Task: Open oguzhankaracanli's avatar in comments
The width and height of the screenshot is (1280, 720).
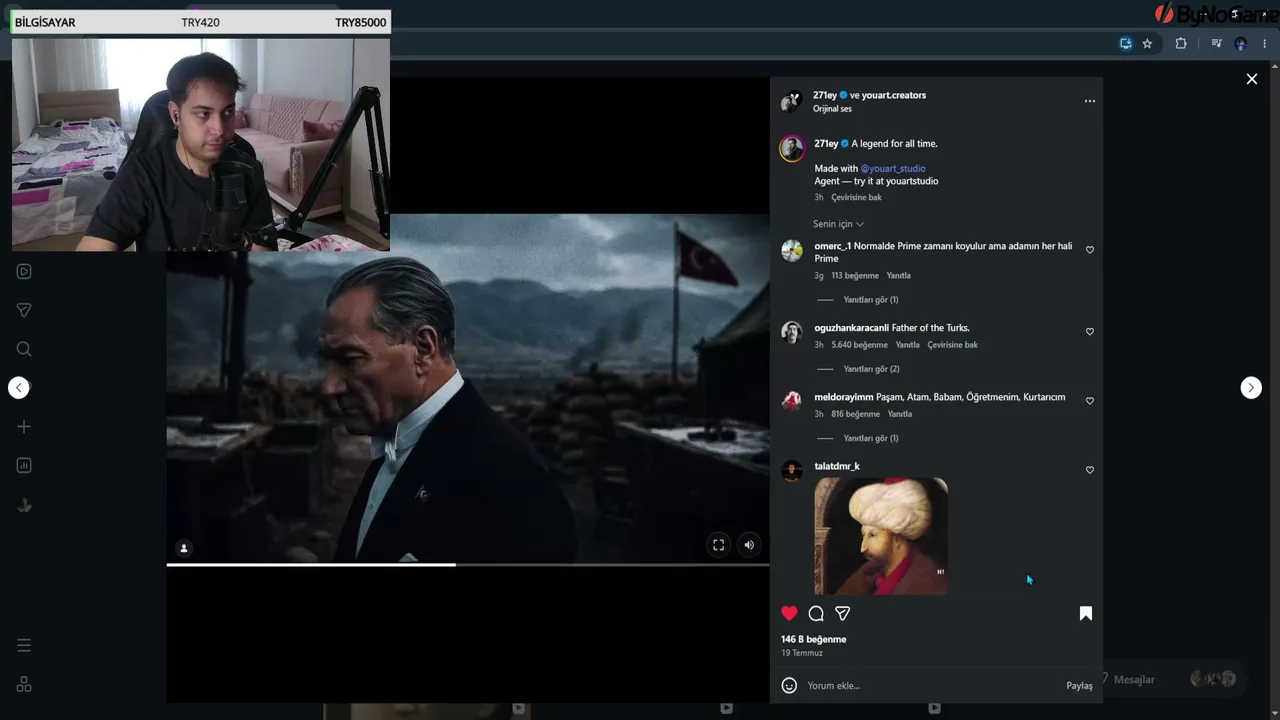Action: [792, 333]
